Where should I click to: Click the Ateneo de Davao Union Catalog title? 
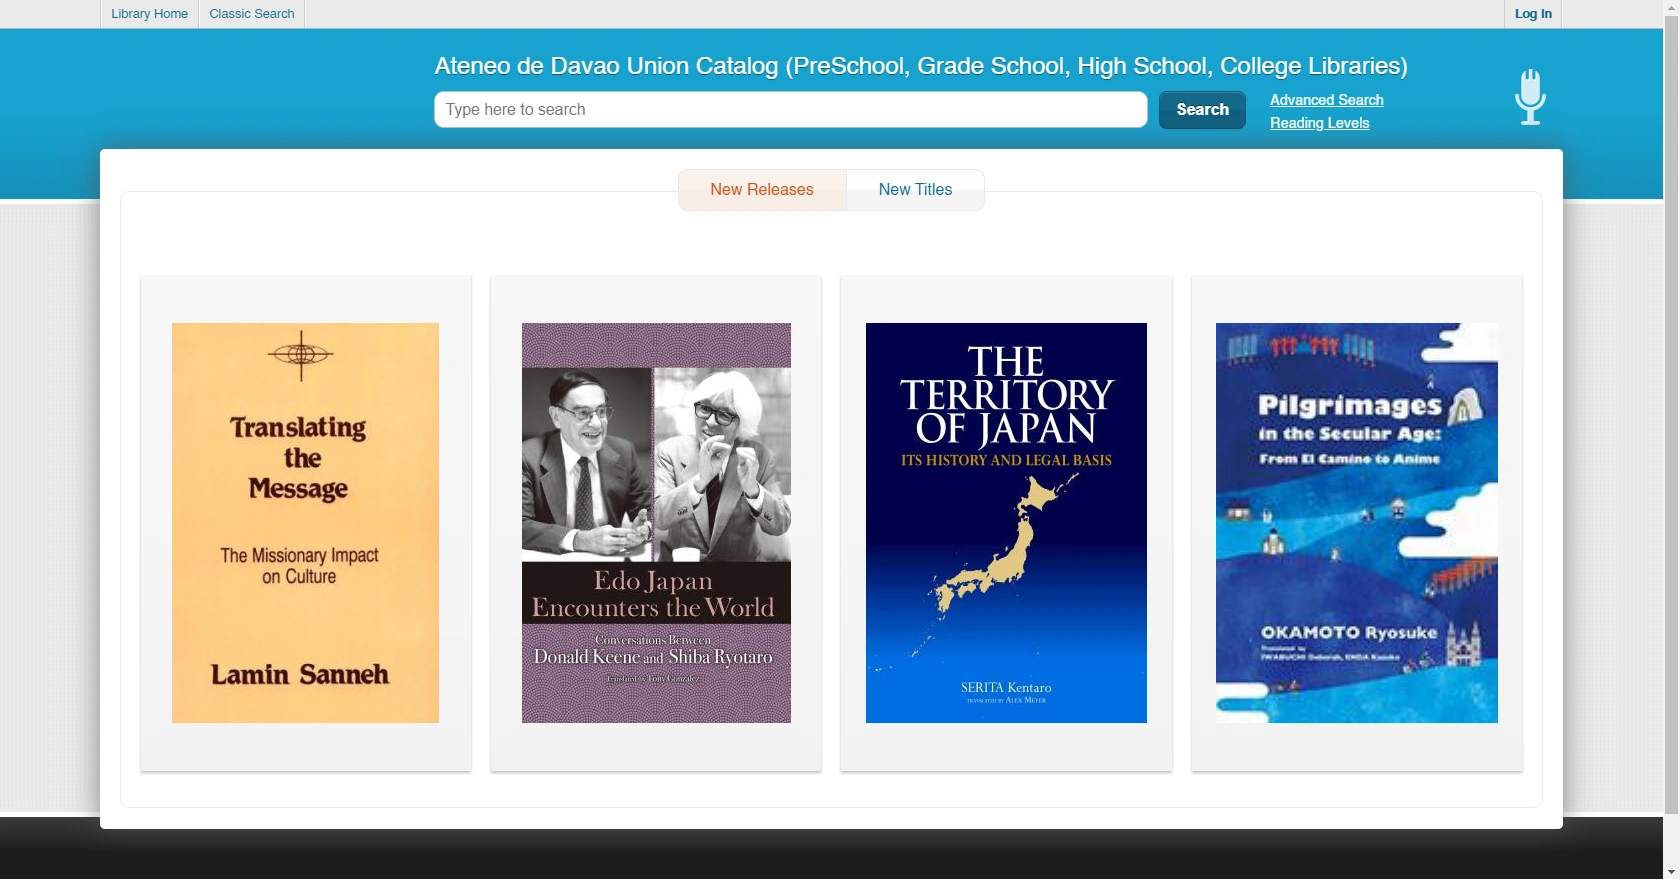coord(921,66)
